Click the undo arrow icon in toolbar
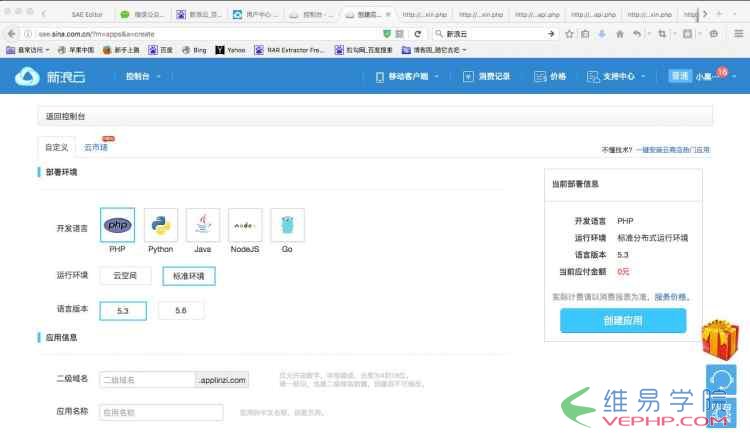The width and height of the screenshot is (750, 441). [637, 34]
